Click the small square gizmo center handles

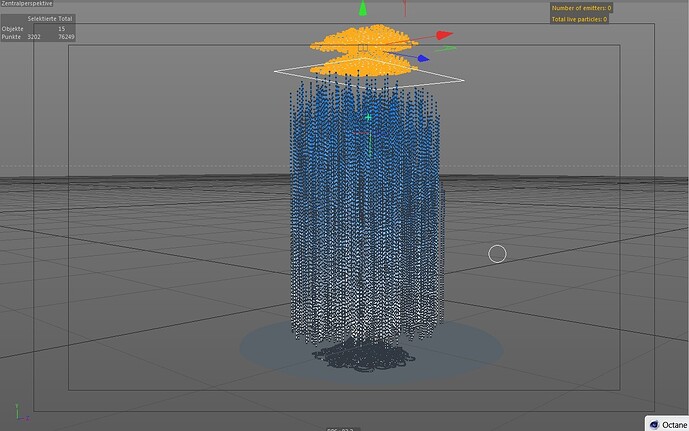pyautogui.click(x=363, y=47)
